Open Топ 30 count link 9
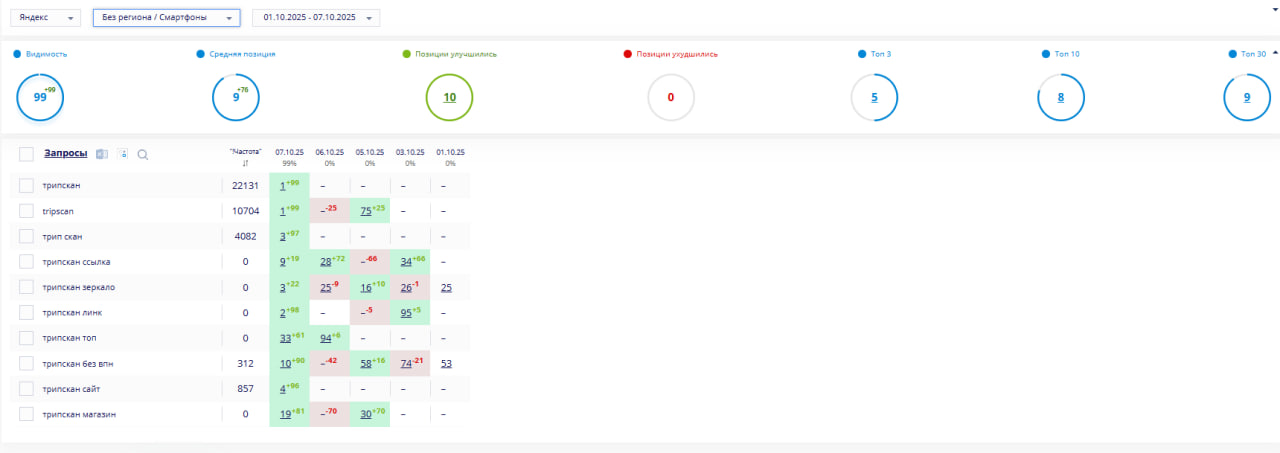Screen dimensions: 1280x453 pyautogui.click(x=1247, y=97)
